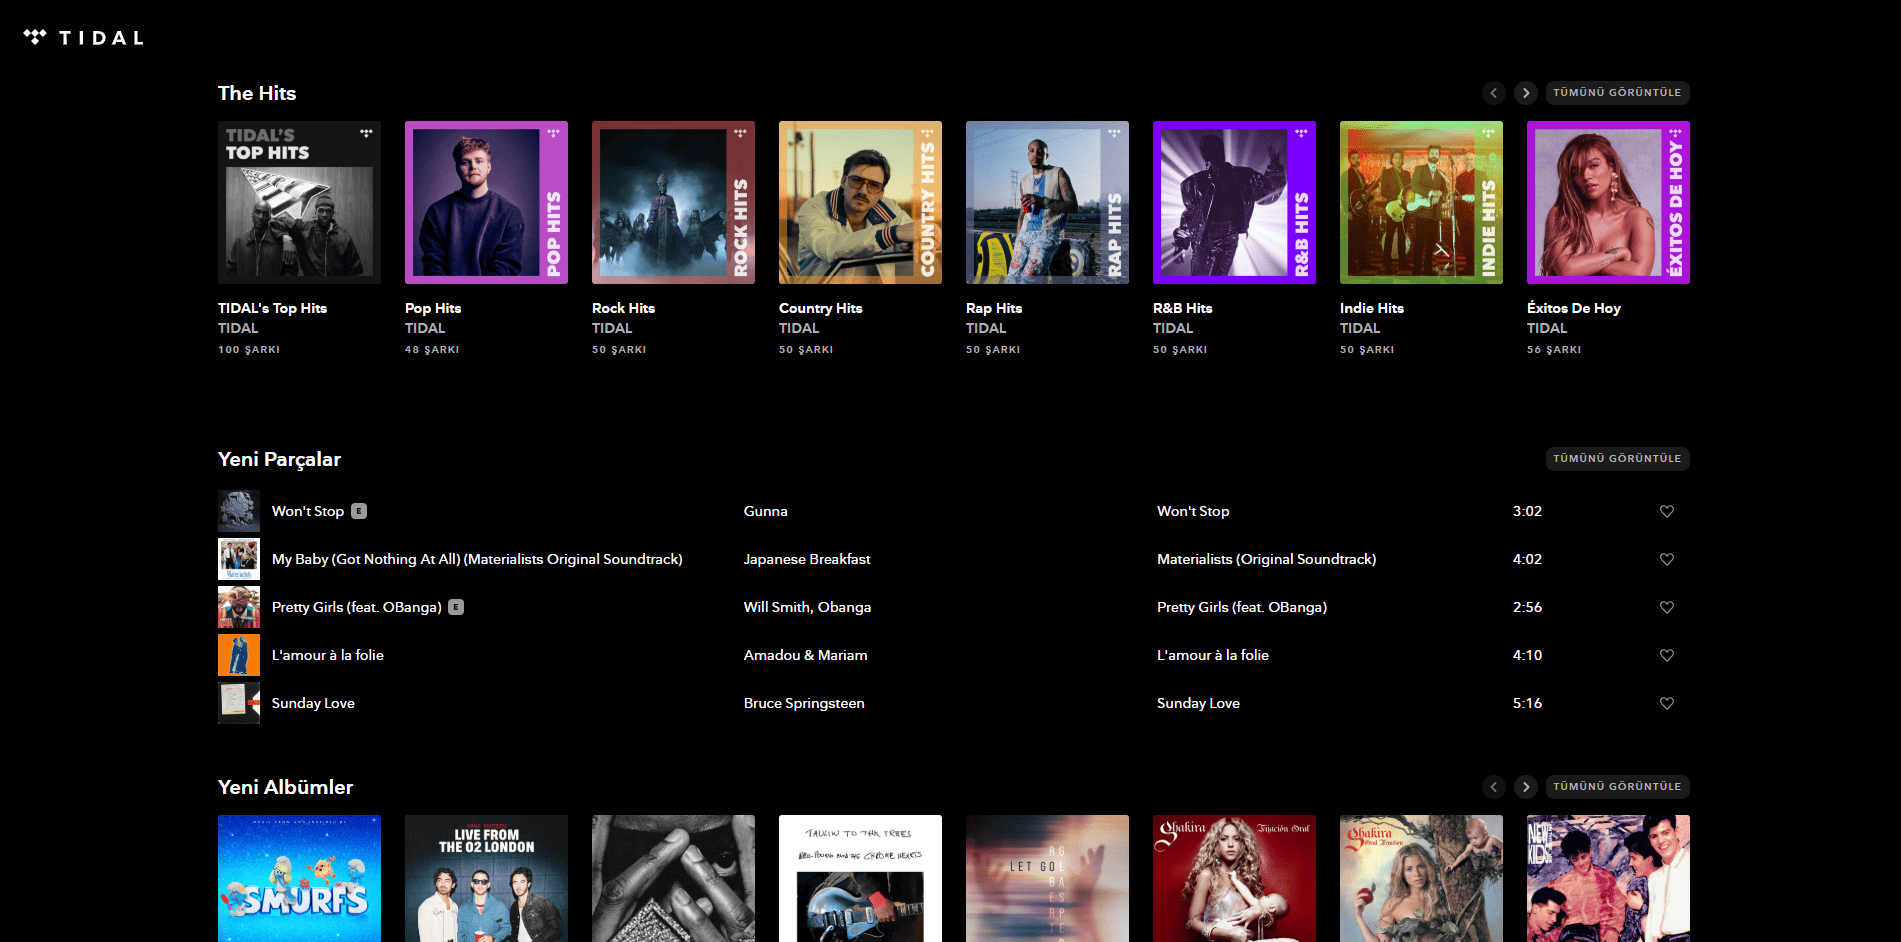Viewport: 1901px width, 942px height.
Task: Open Talkin to the Trees album cover
Action: pos(860,878)
